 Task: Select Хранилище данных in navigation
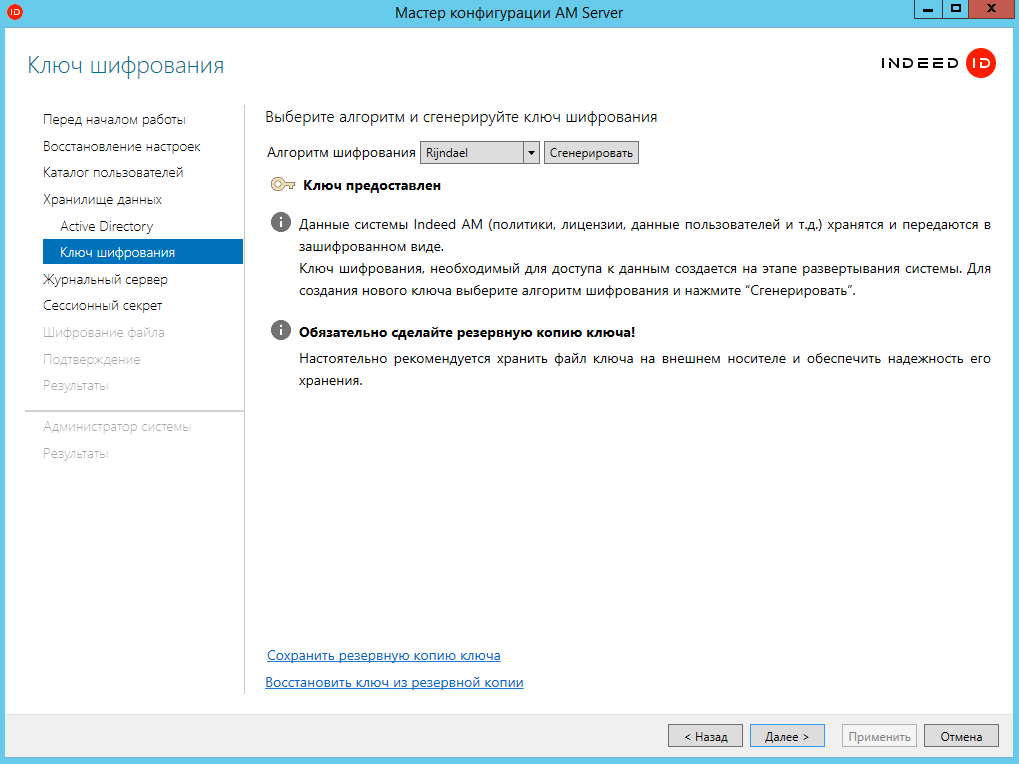(x=102, y=200)
